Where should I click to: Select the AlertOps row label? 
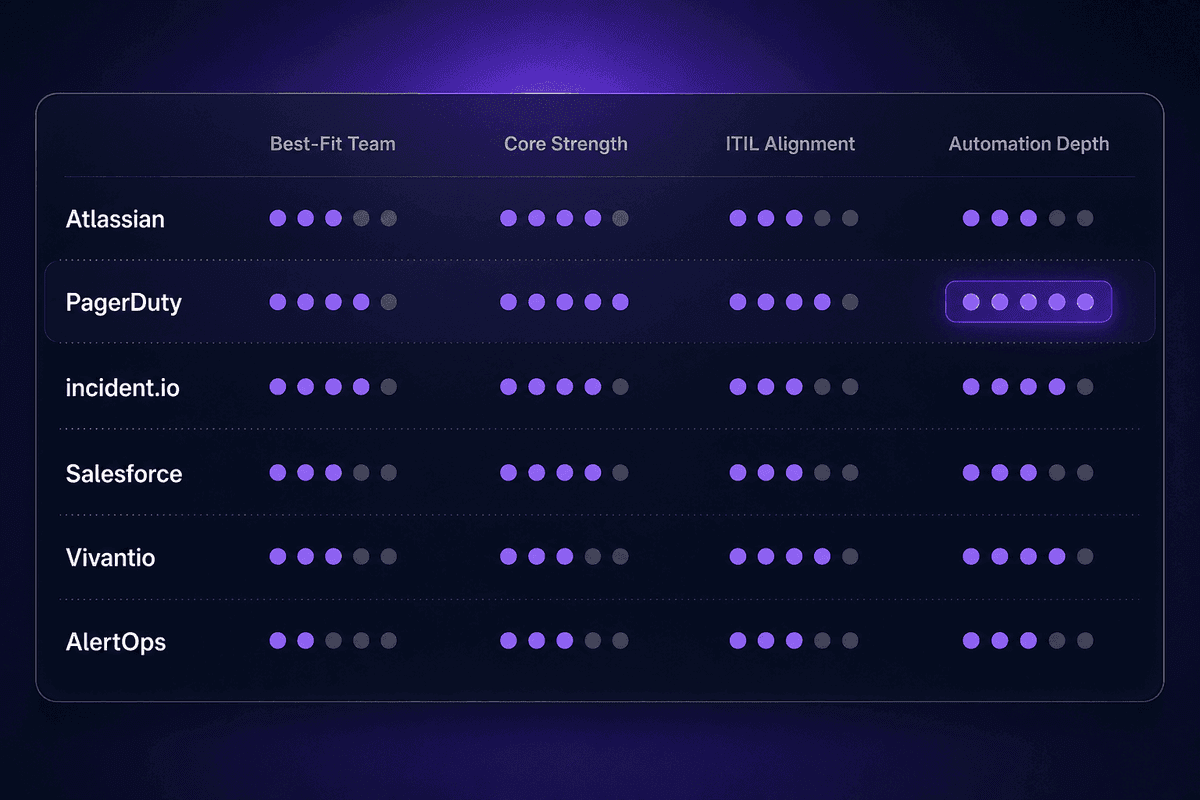tap(116, 641)
